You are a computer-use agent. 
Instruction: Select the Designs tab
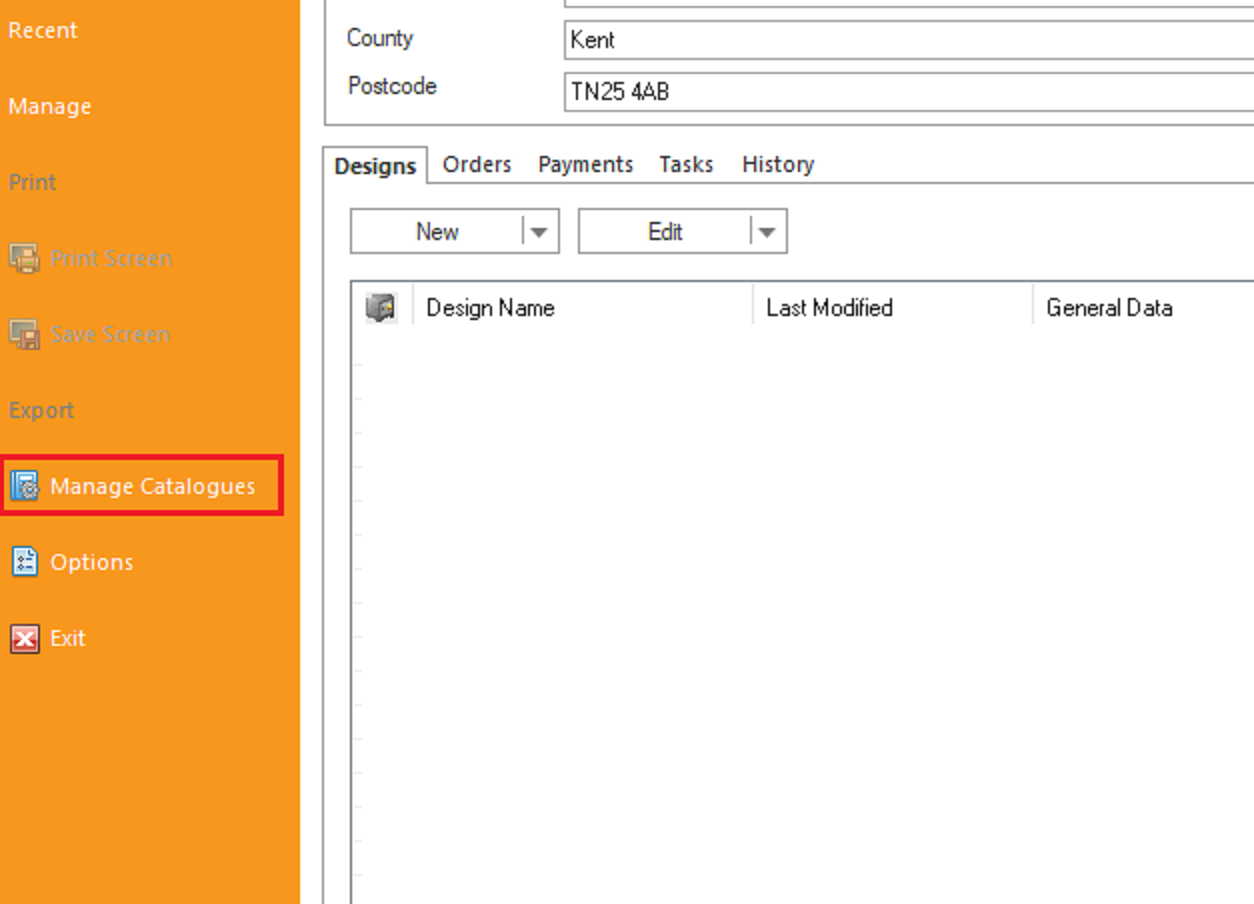[375, 166]
